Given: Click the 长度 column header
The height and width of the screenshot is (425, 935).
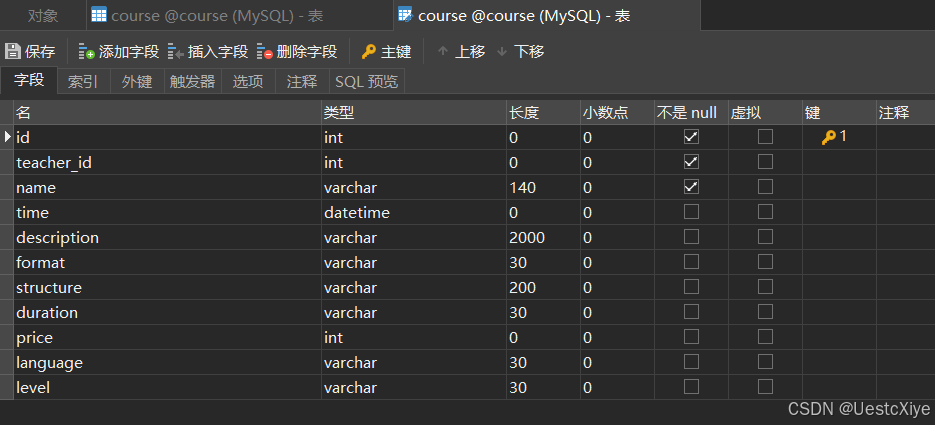Looking at the screenshot, I should click(x=543, y=112).
